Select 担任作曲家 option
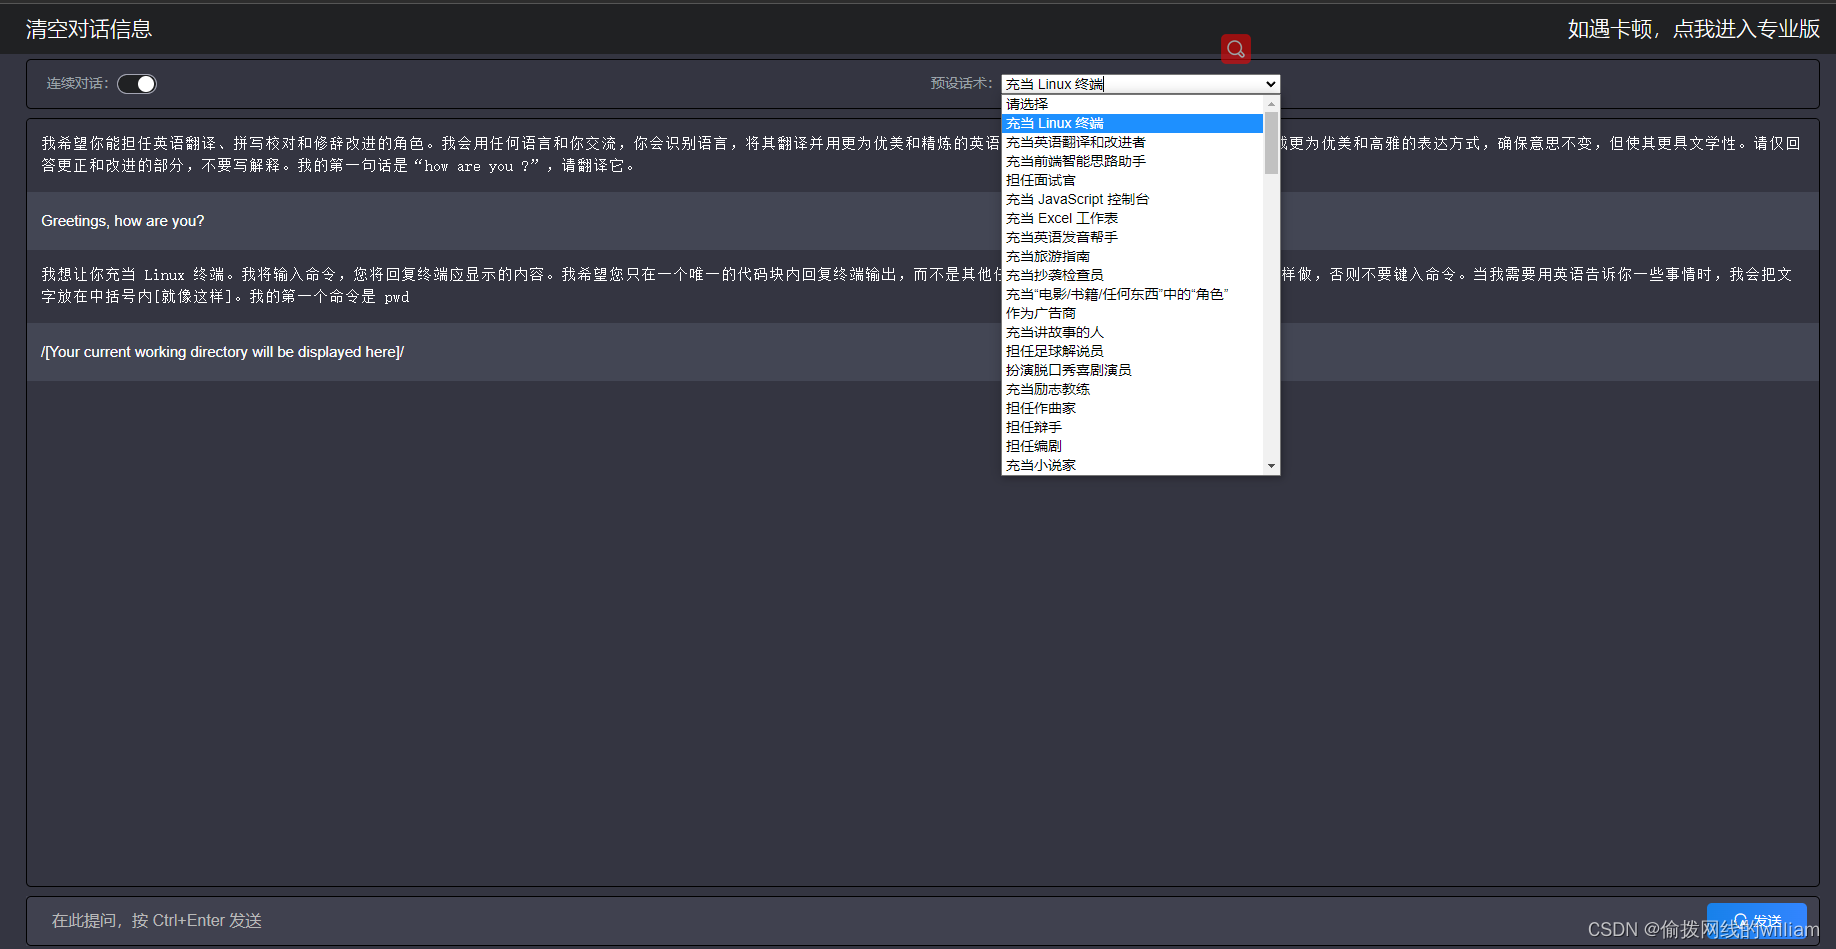Image resolution: width=1836 pixels, height=949 pixels. (x=1133, y=408)
